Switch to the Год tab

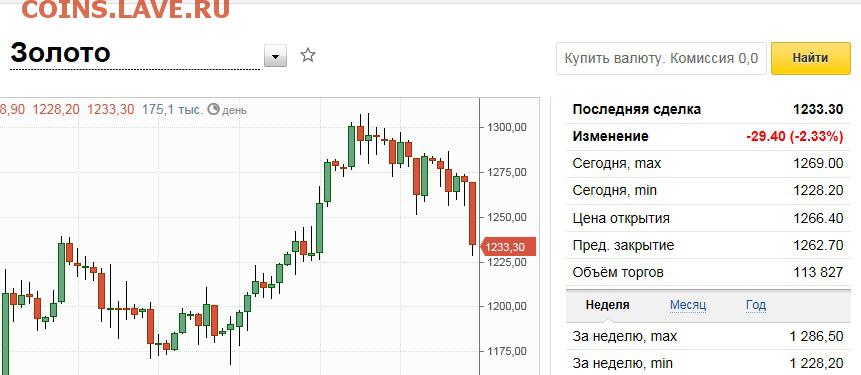coord(756,305)
